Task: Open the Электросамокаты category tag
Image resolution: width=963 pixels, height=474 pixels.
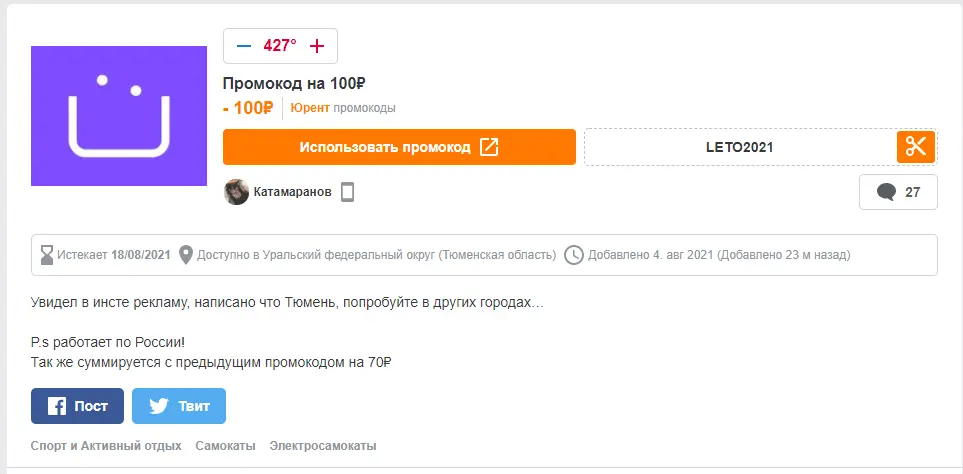Action: 323,446
